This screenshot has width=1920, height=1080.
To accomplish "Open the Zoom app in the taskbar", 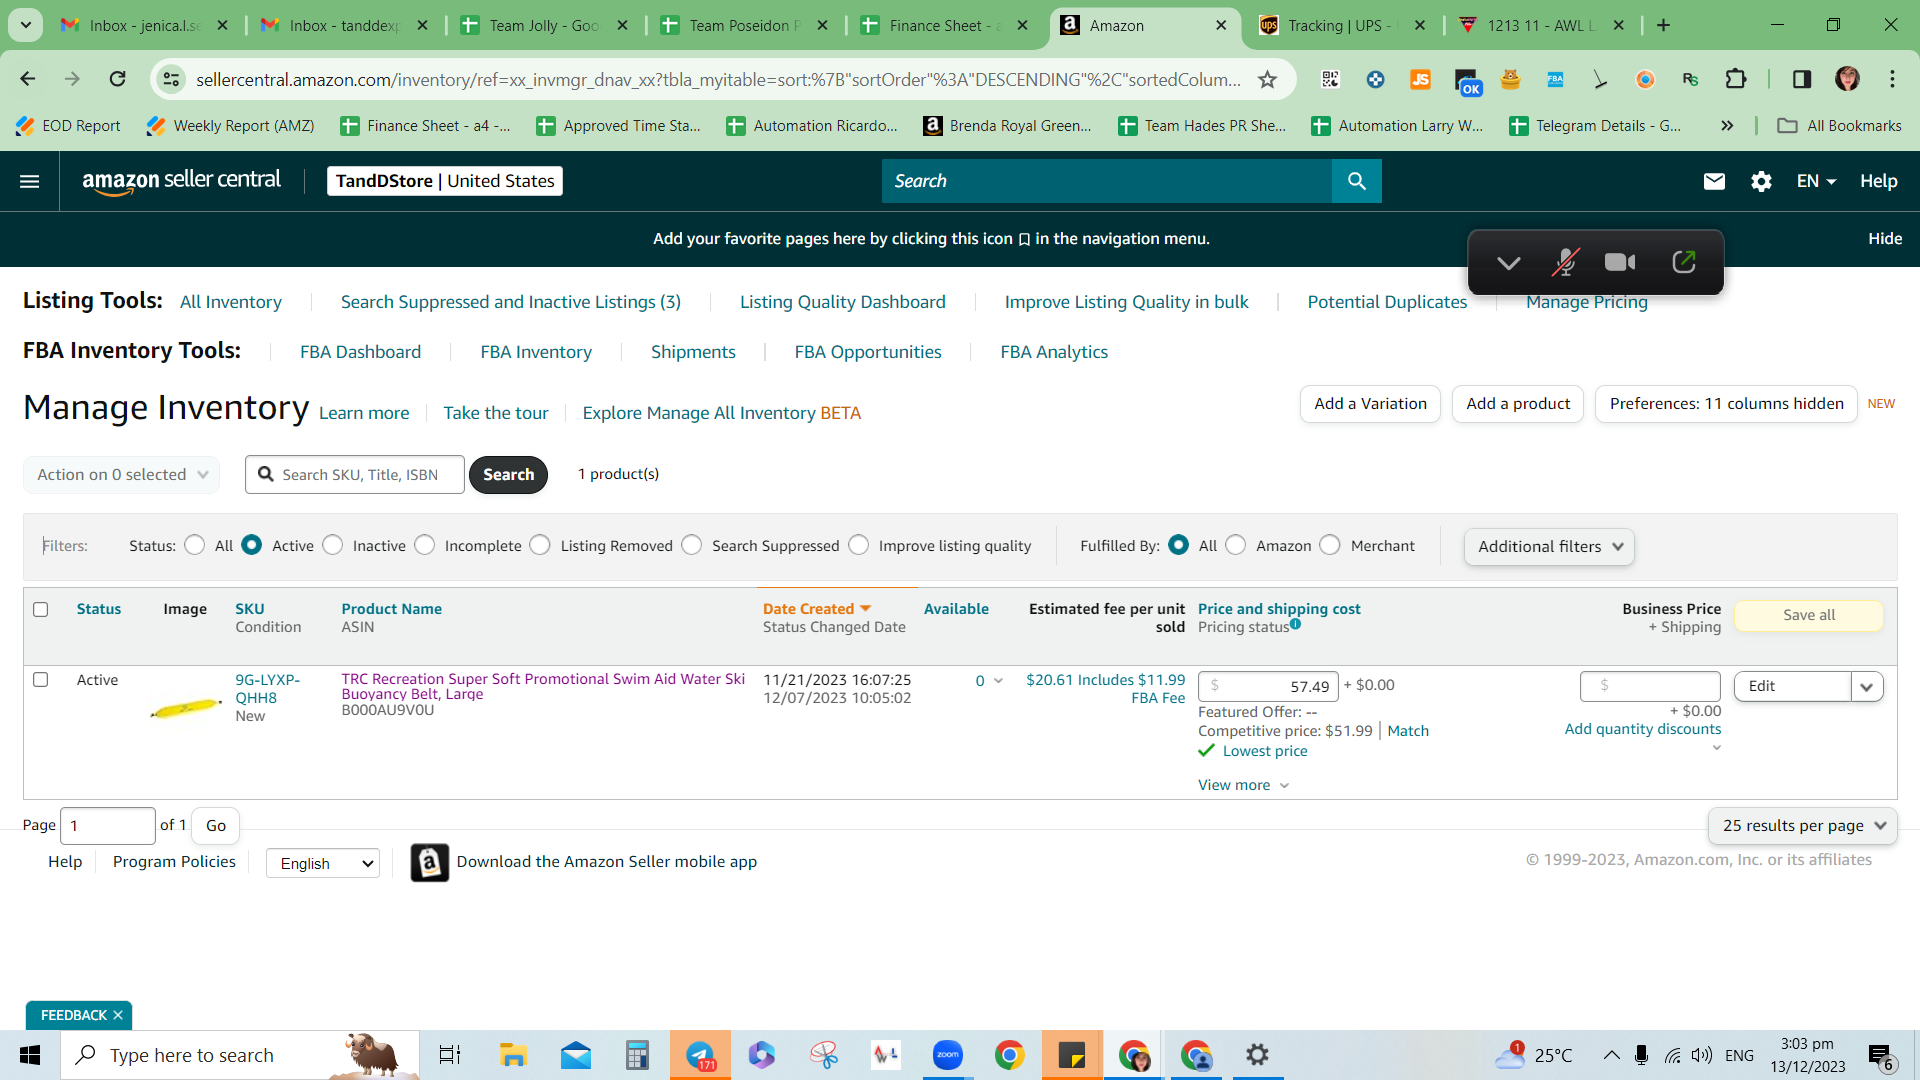I will pos(947,1055).
